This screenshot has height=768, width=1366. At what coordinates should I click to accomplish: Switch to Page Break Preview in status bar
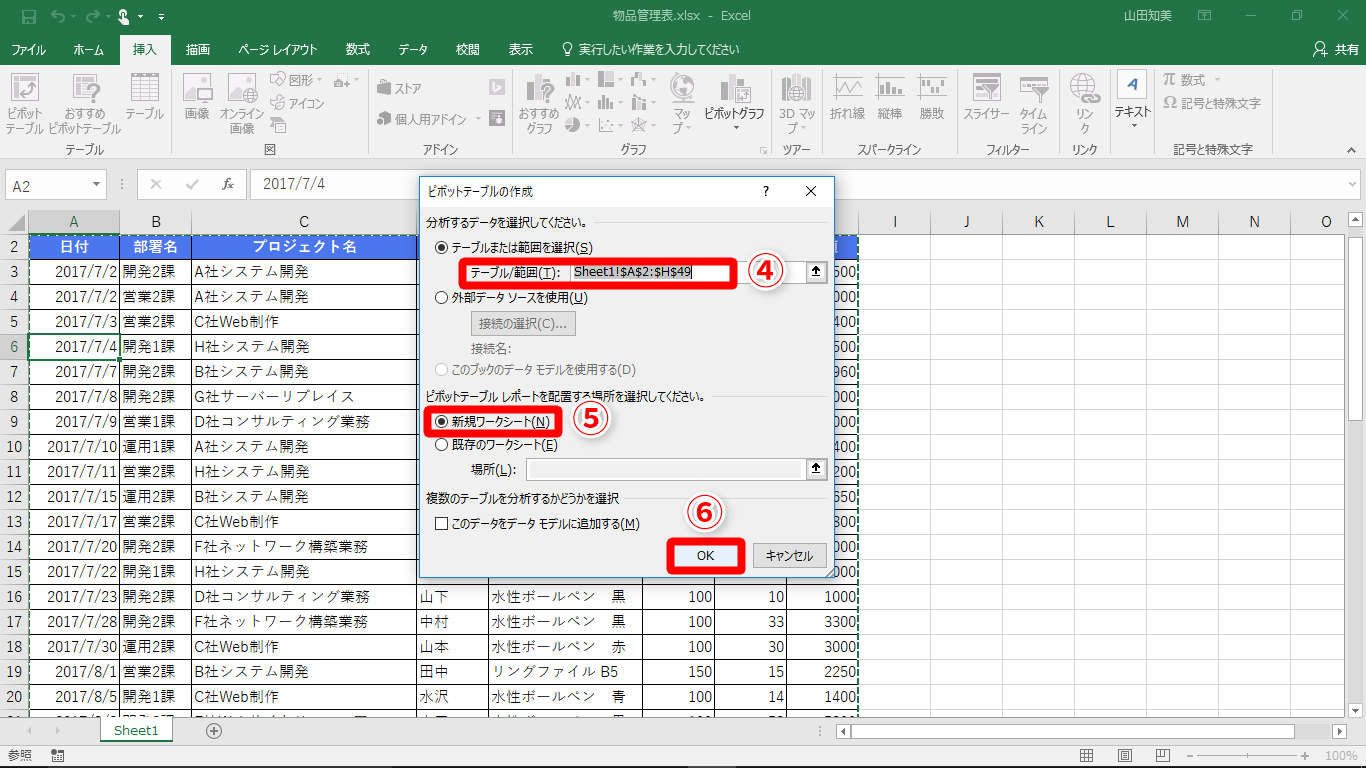(x=1162, y=756)
